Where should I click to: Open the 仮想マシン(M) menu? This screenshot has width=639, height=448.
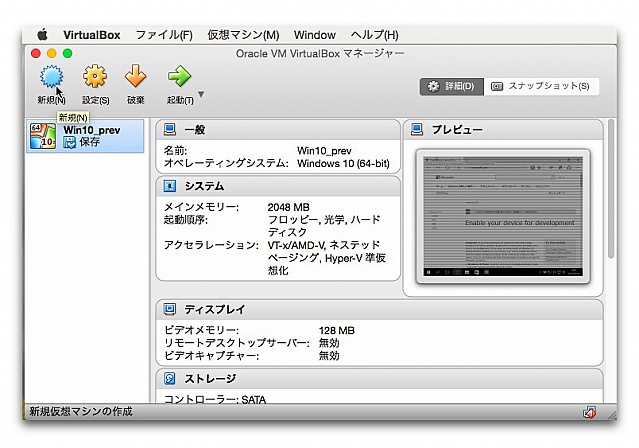click(x=243, y=35)
